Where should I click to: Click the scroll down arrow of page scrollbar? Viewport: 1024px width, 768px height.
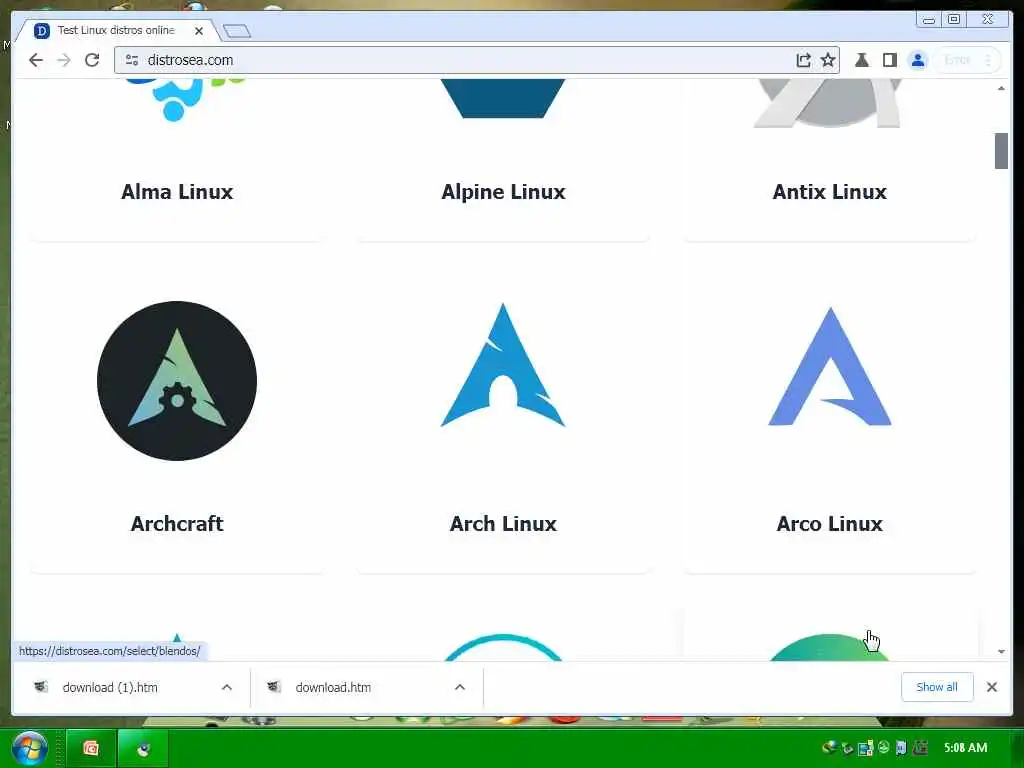tap(1001, 651)
